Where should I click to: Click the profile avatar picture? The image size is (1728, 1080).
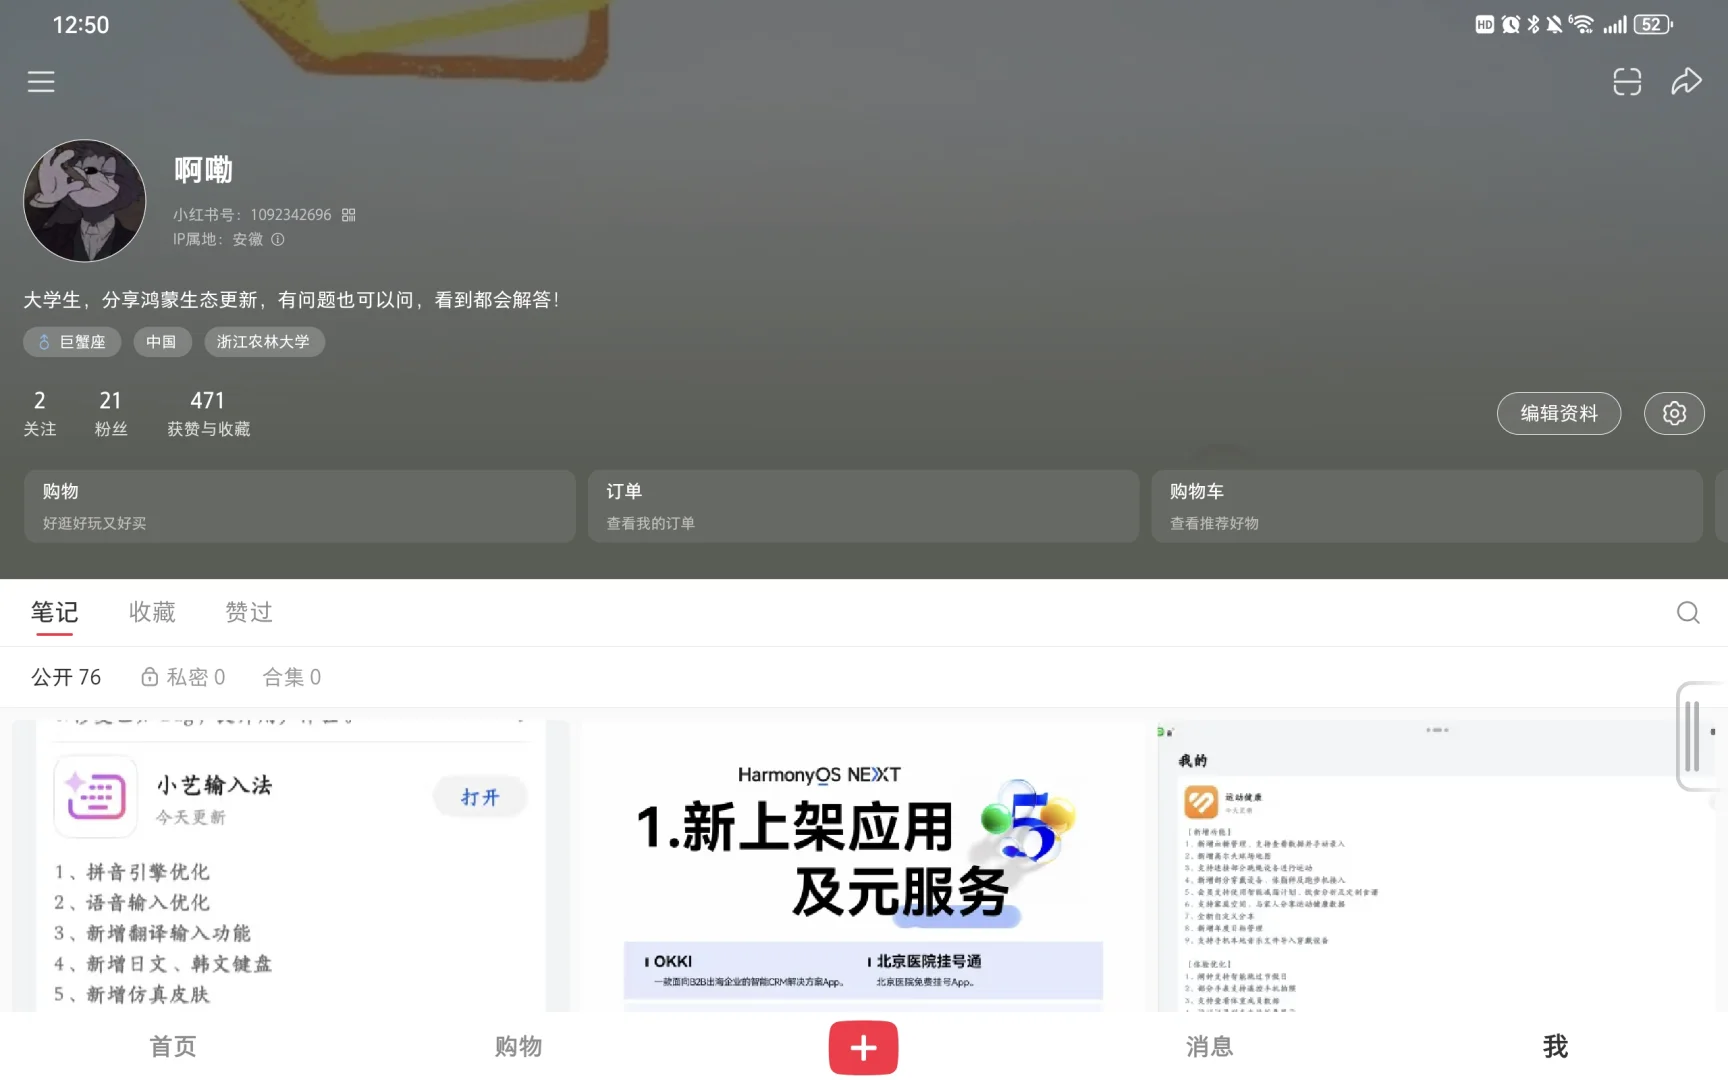coord(85,200)
